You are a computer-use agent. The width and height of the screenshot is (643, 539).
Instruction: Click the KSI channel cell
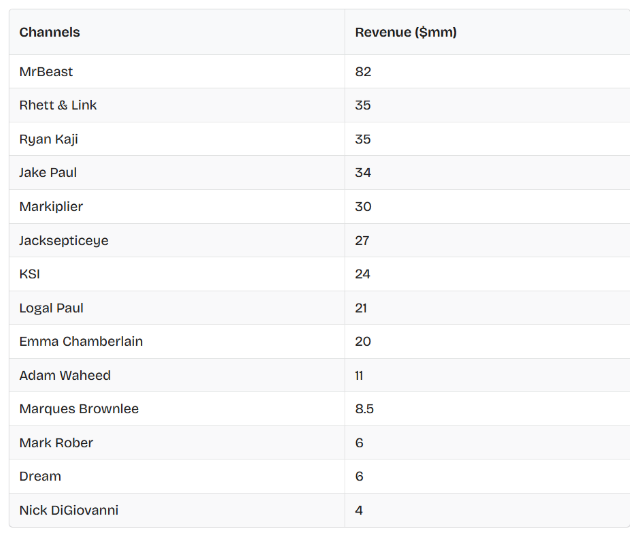(x=30, y=274)
